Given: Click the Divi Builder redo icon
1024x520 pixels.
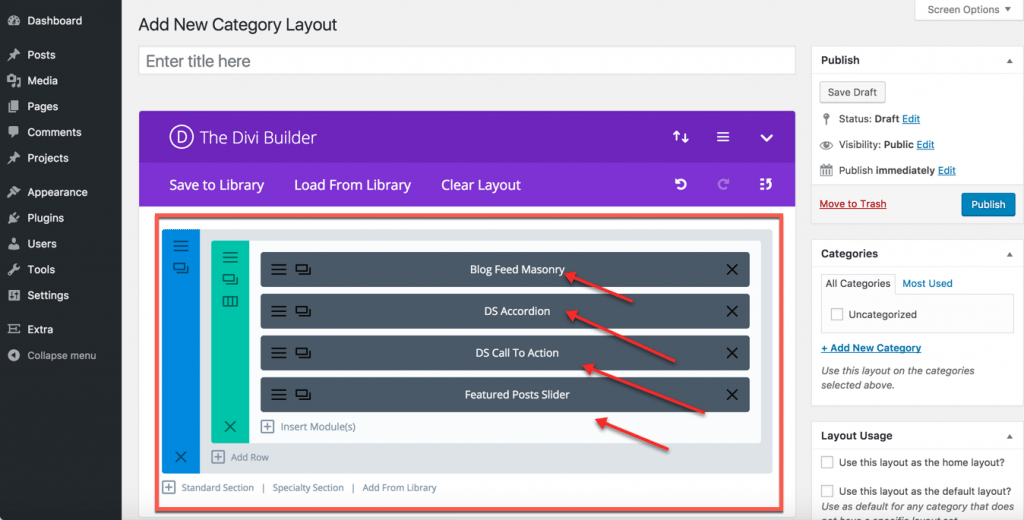Looking at the screenshot, I should click(x=723, y=185).
